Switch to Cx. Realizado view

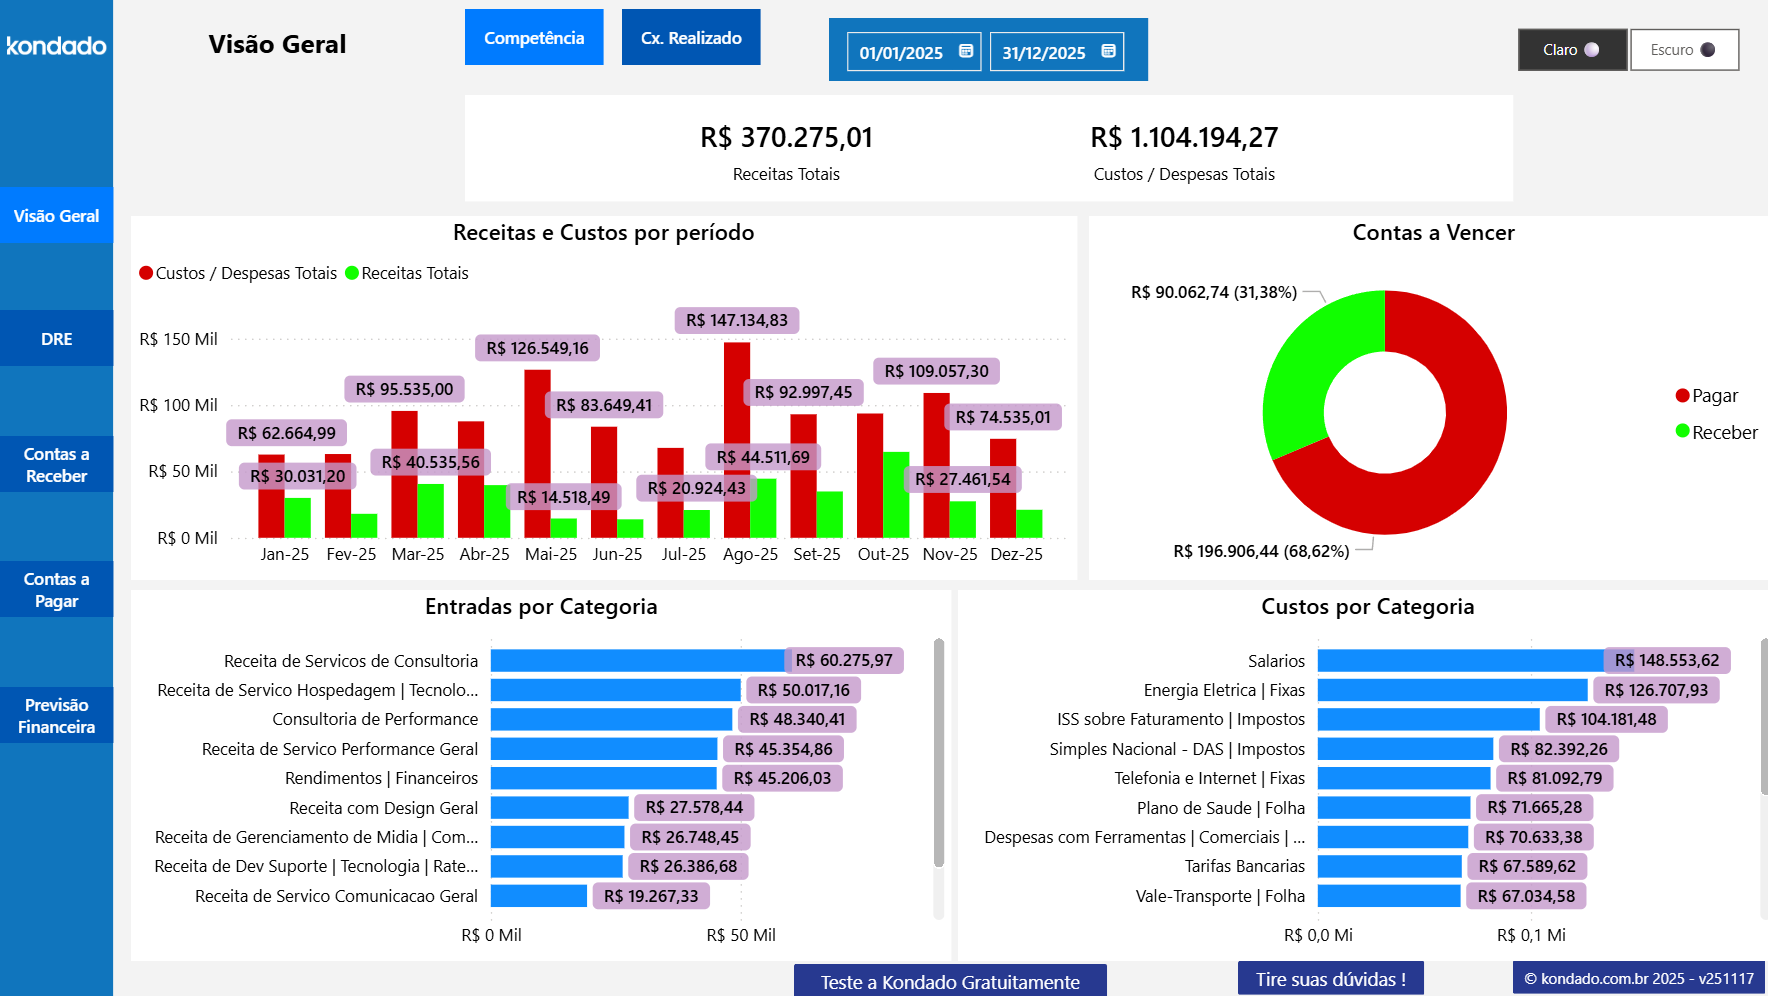[x=690, y=37]
